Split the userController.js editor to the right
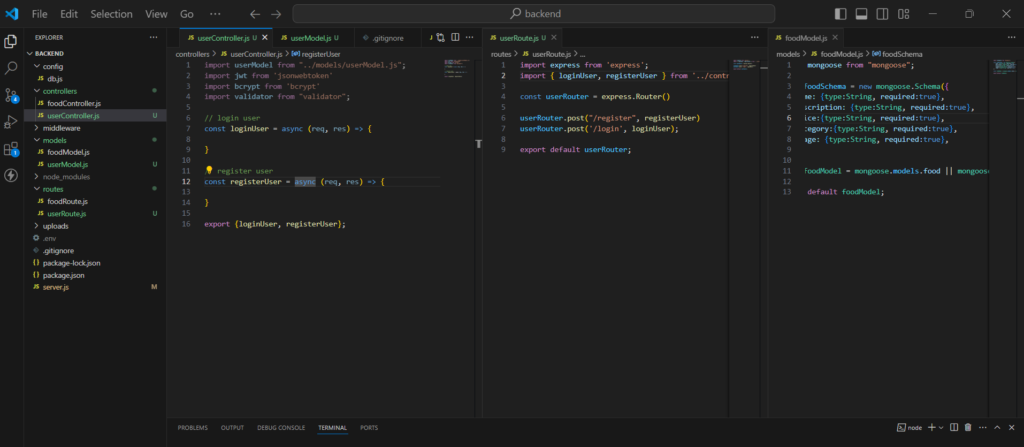The image size is (1024, 447). (x=455, y=37)
